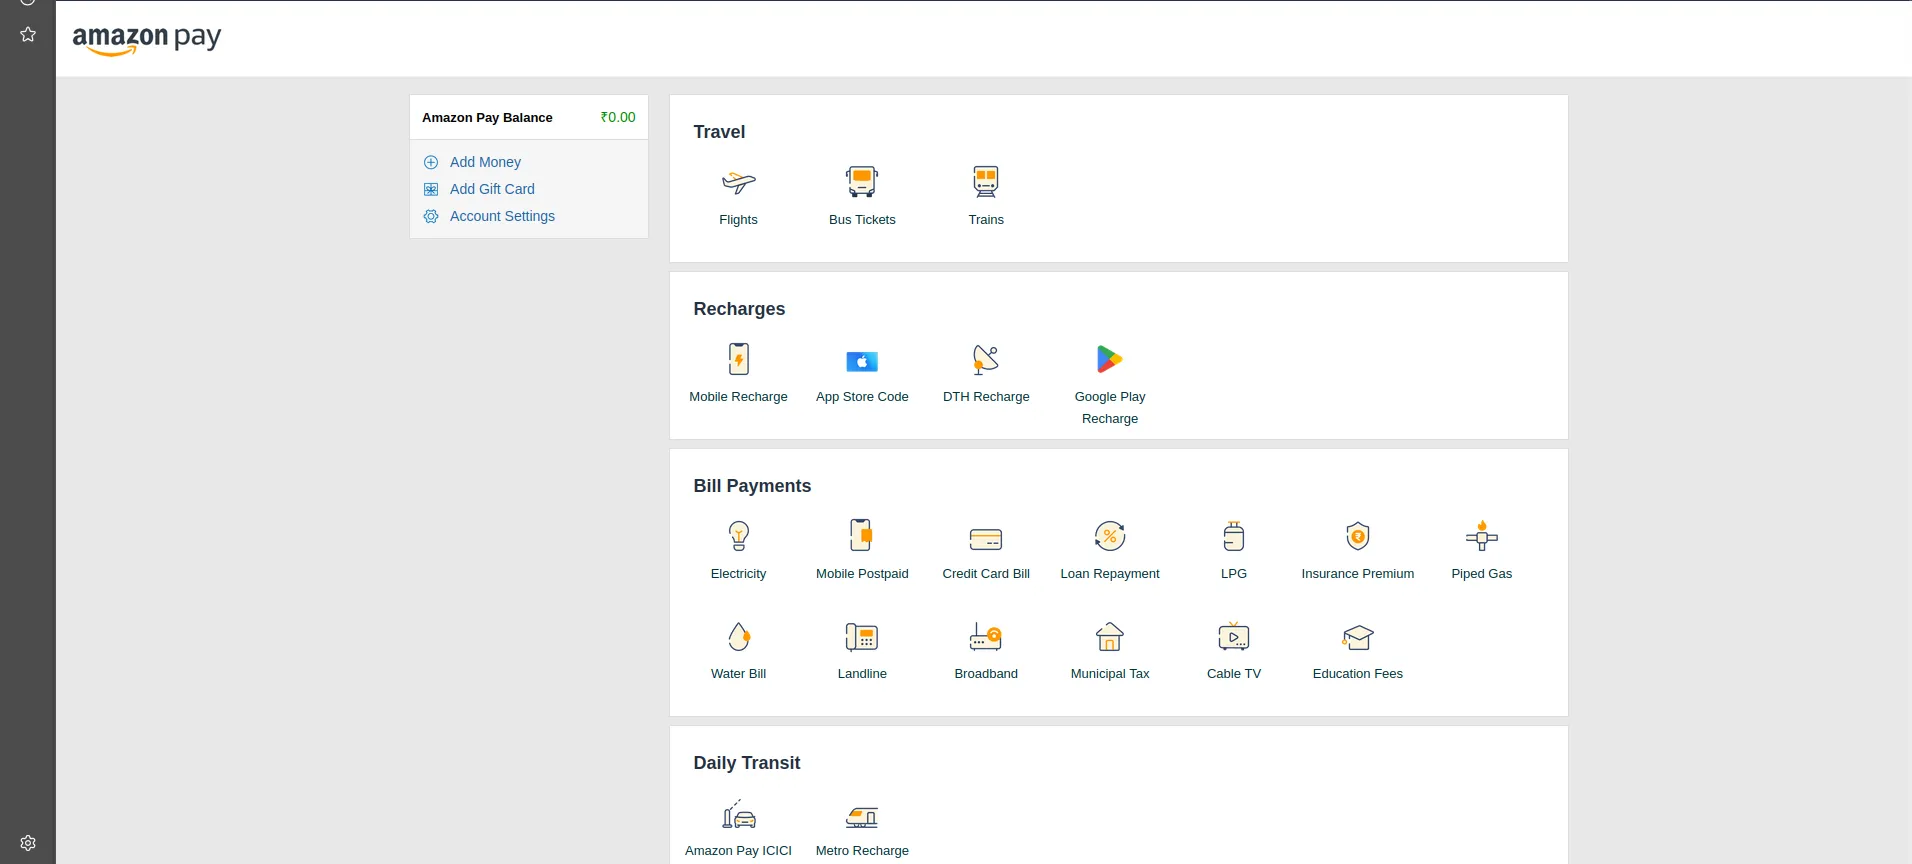Click the Add Gift Card gift icon

pos(431,189)
